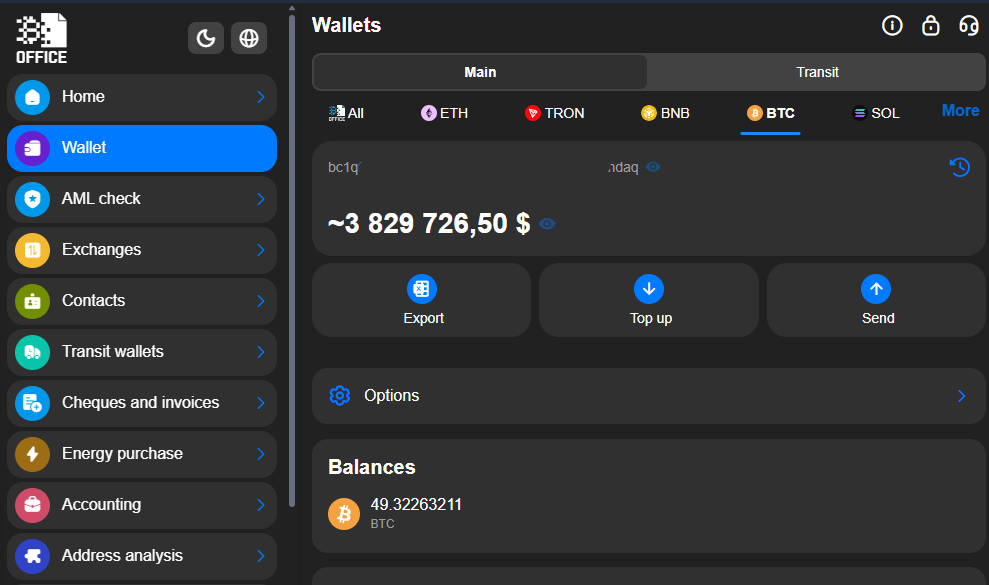Open support headset icon
Image resolution: width=989 pixels, height=585 pixels.
[968, 26]
